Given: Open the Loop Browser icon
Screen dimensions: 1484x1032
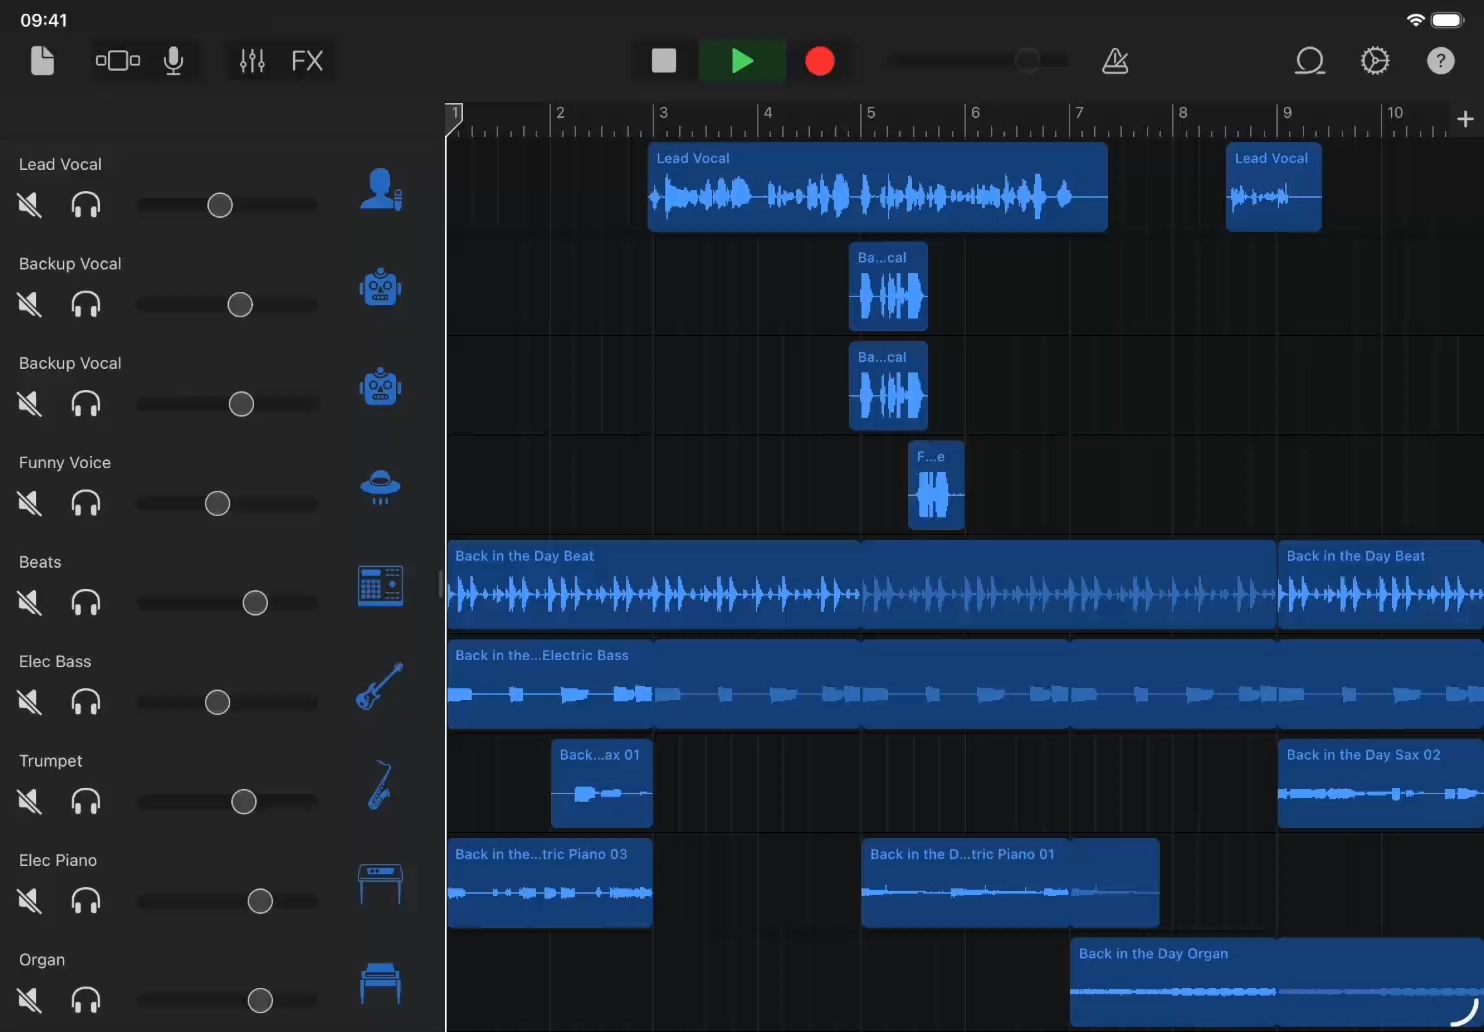Looking at the screenshot, I should (x=1309, y=61).
